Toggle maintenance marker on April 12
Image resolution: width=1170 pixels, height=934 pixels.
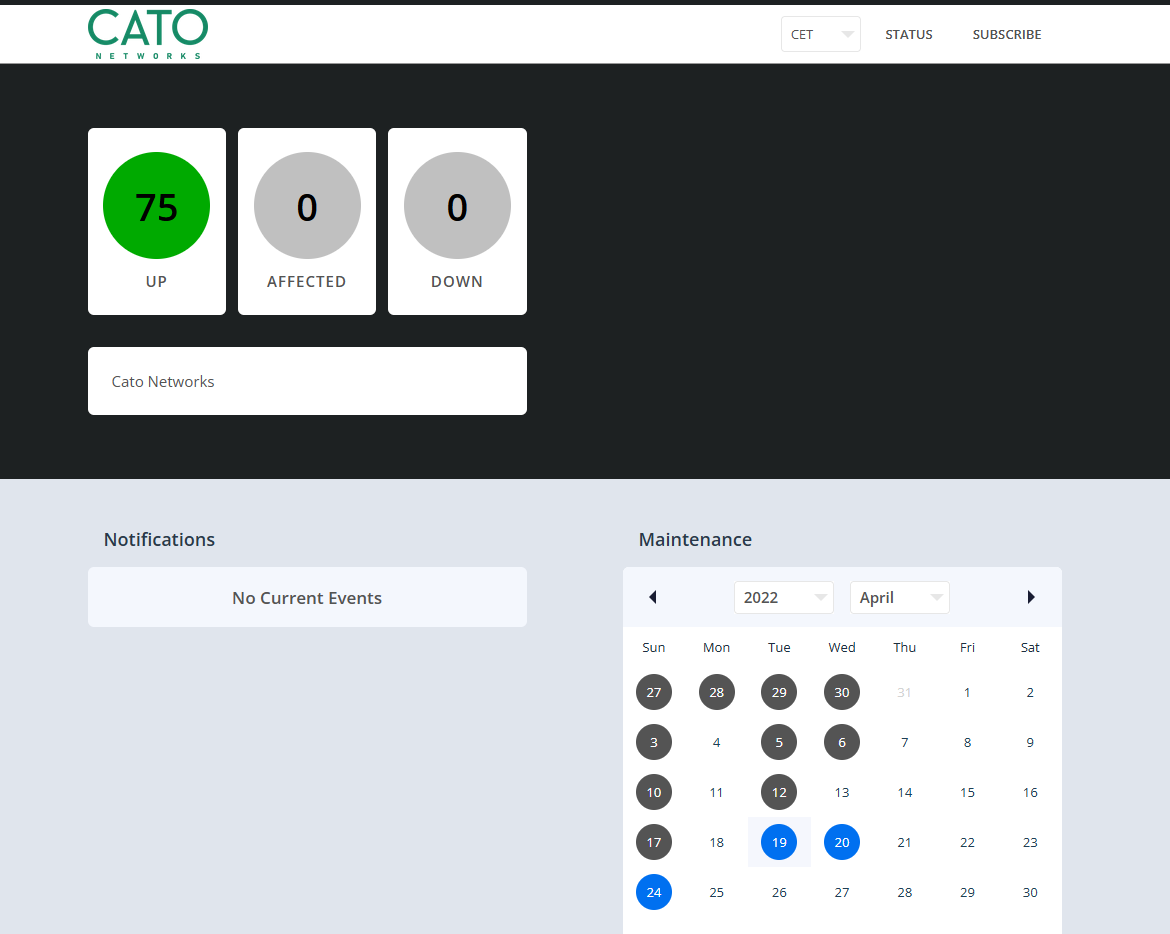pyautogui.click(x=779, y=792)
